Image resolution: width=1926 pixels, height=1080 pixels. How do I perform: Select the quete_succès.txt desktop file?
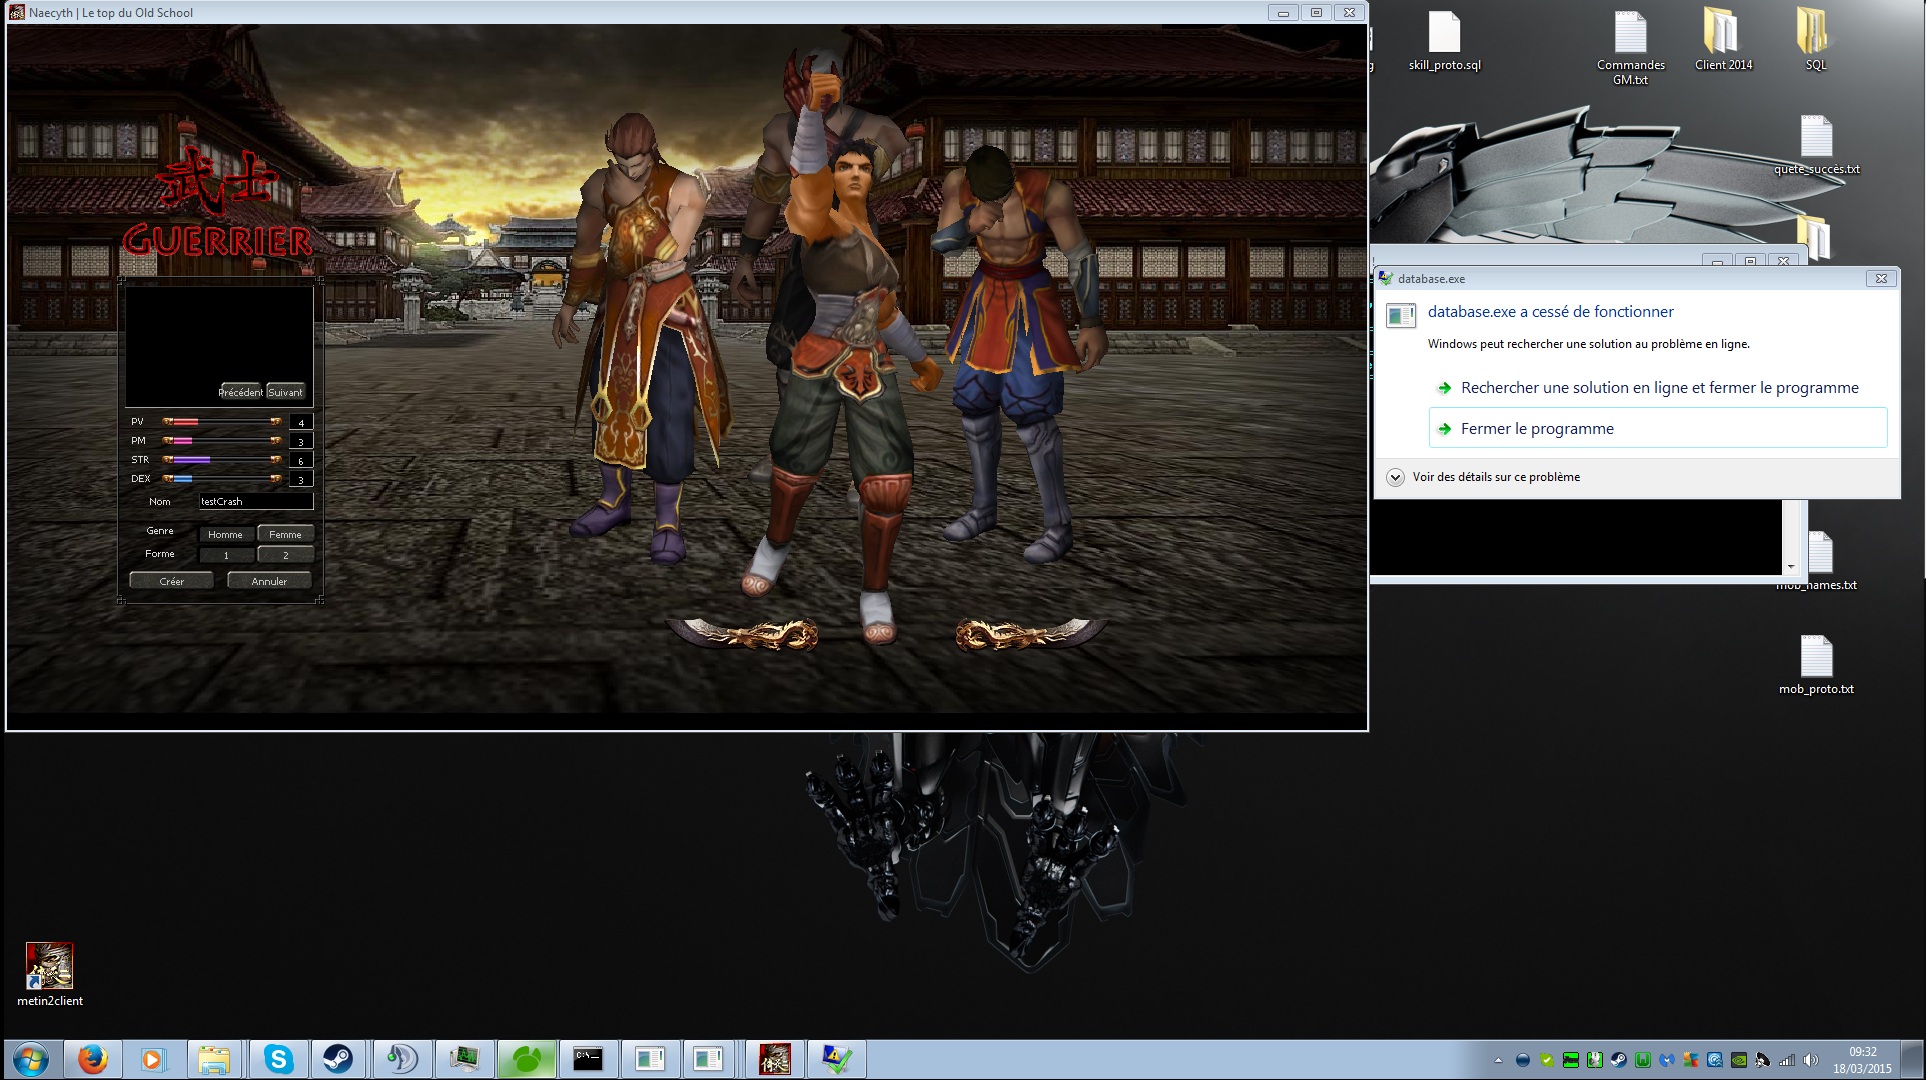click(1816, 145)
